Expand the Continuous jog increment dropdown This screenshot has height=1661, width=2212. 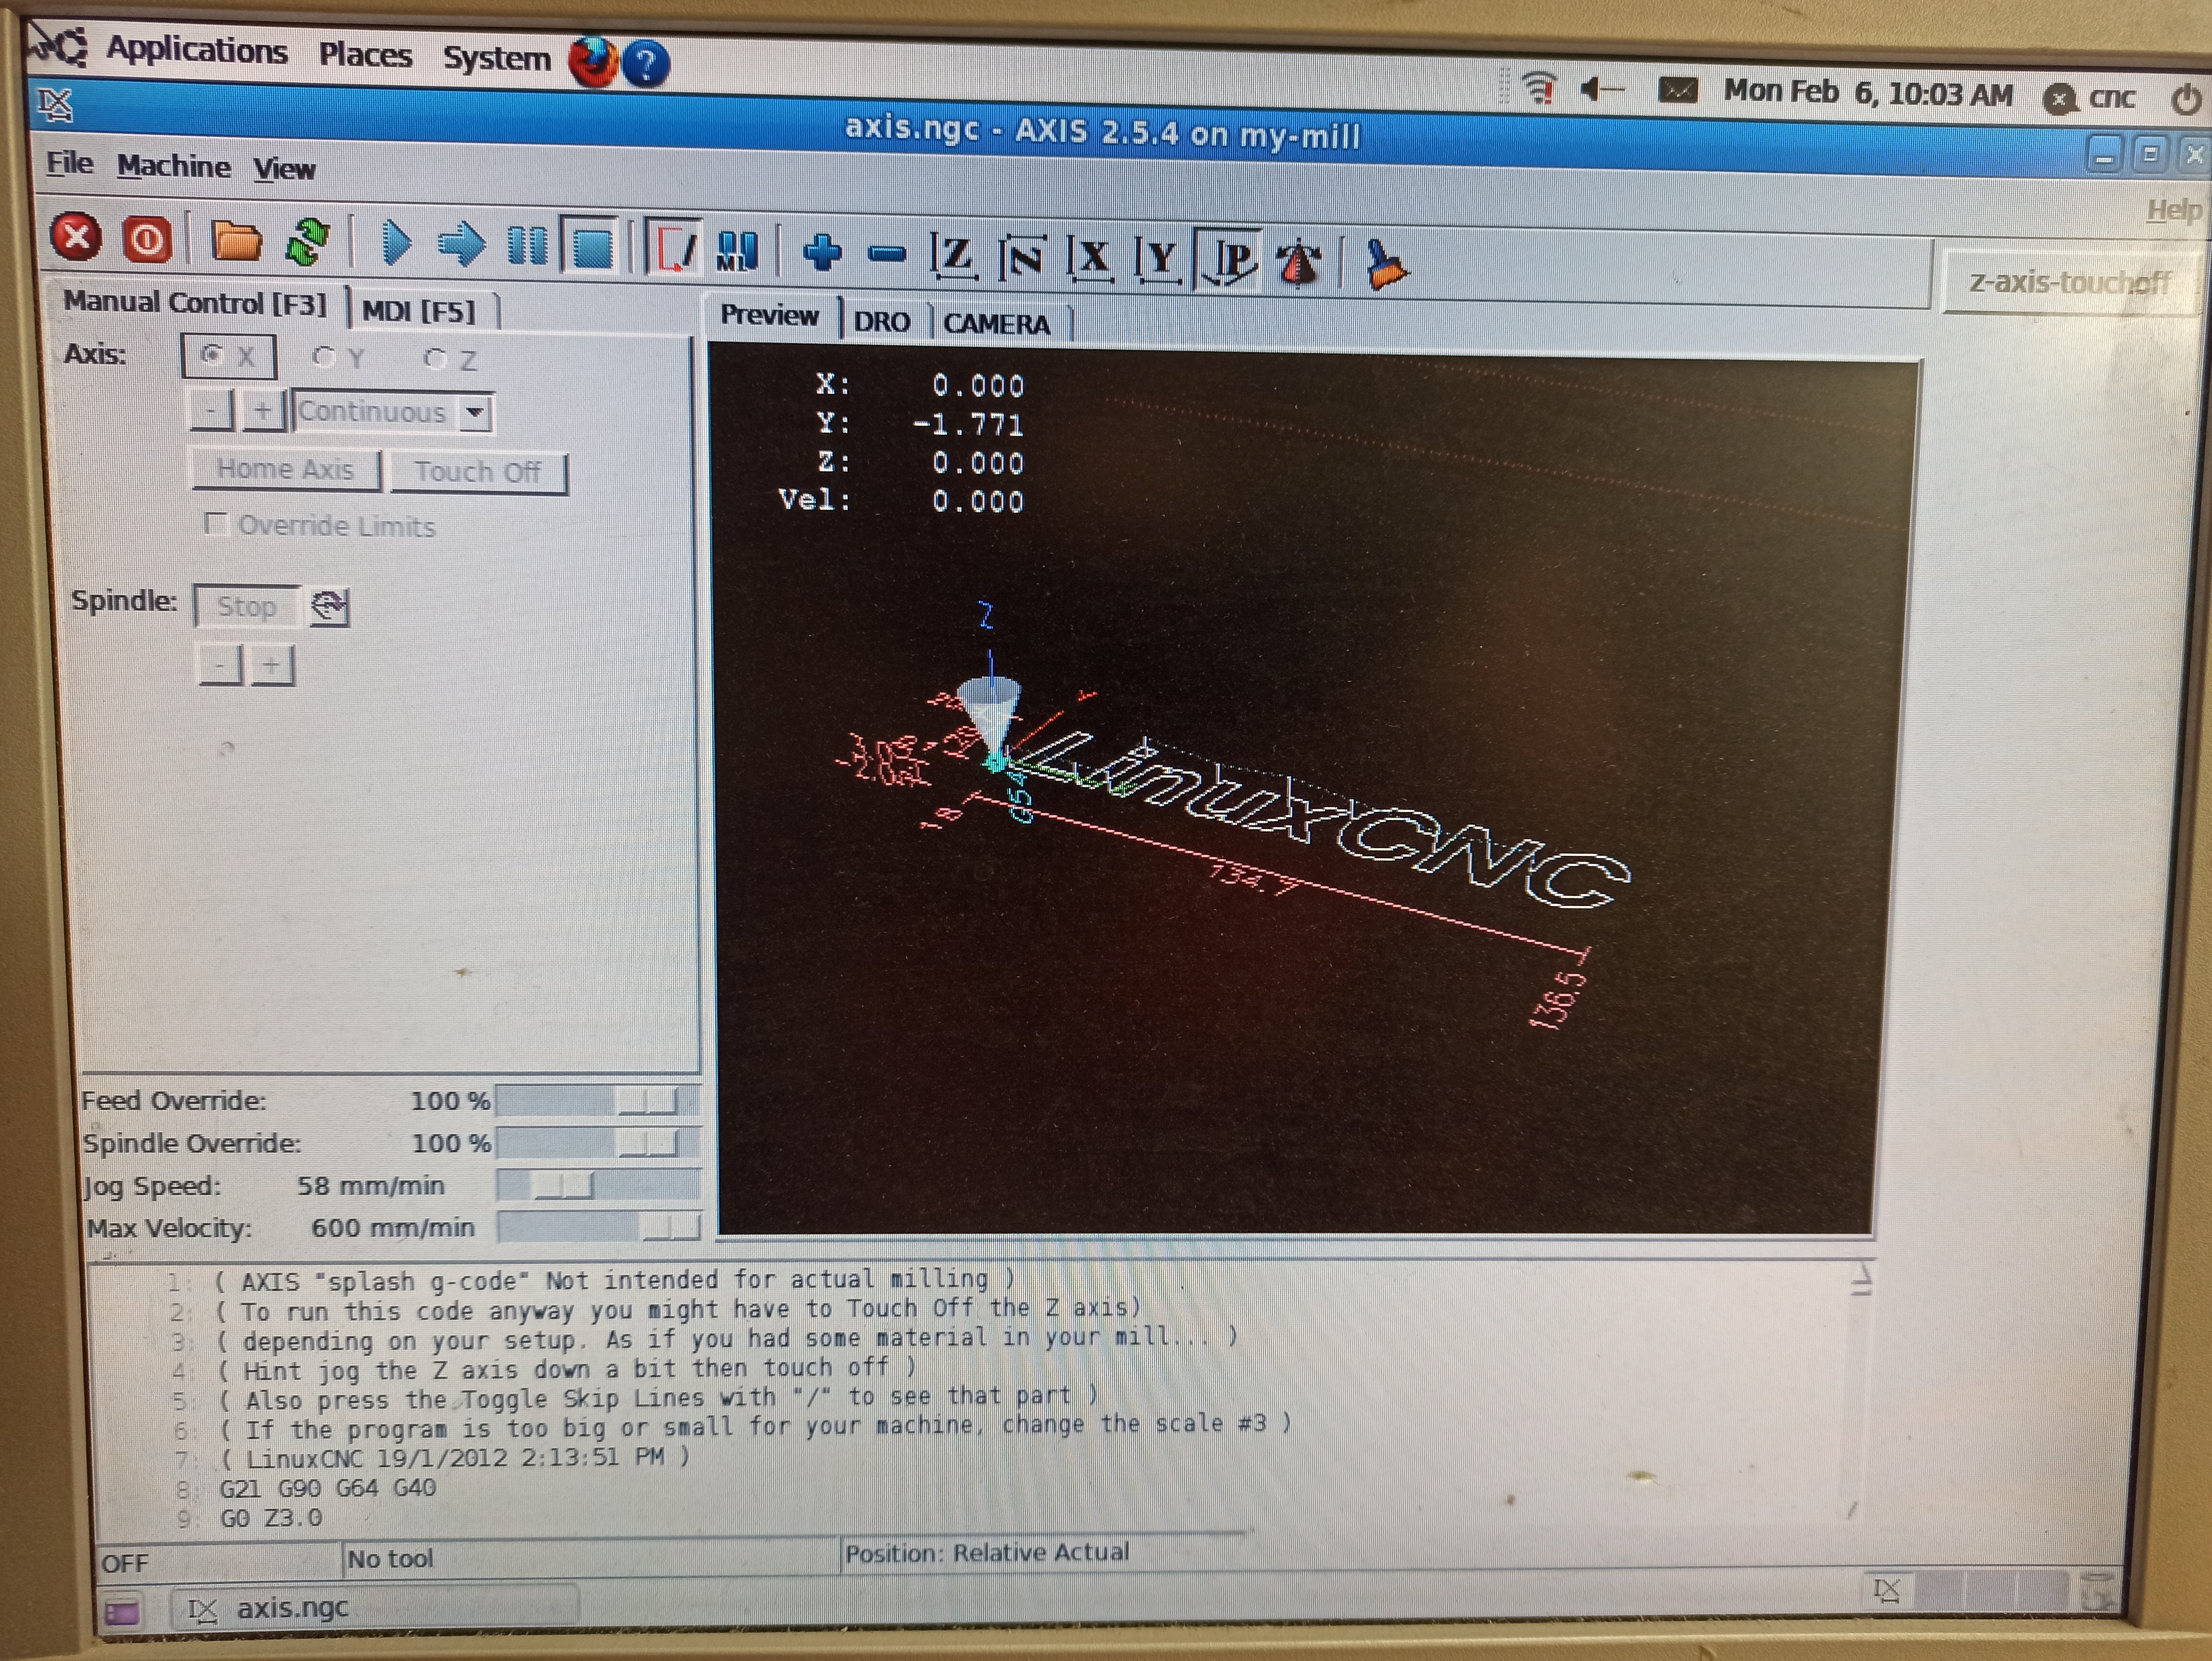pos(476,412)
